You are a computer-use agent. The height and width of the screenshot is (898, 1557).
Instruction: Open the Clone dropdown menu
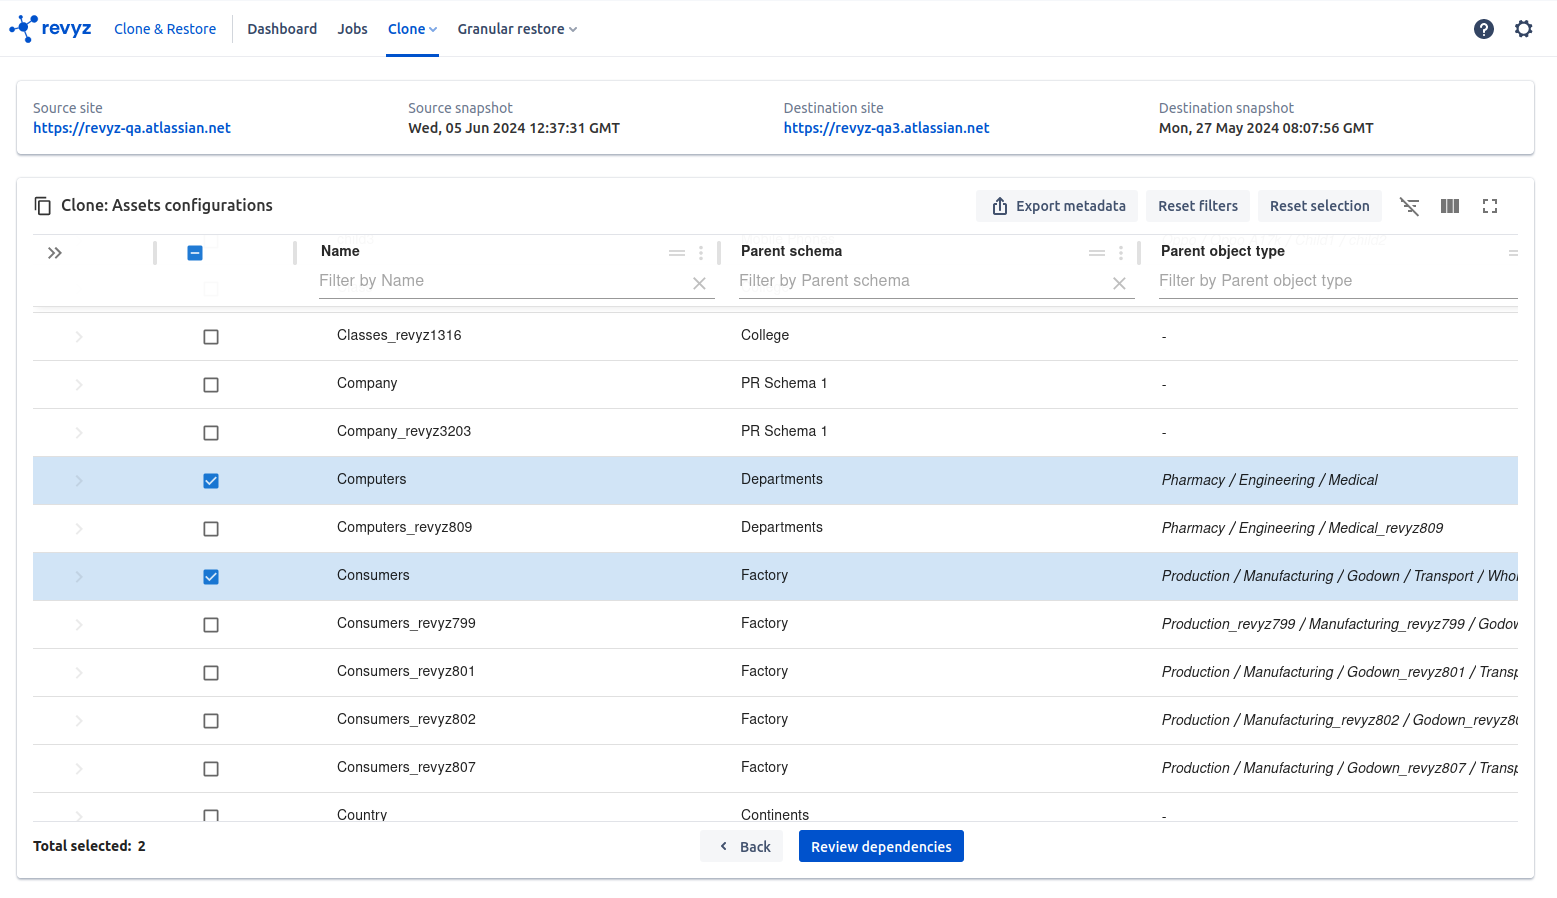412,29
